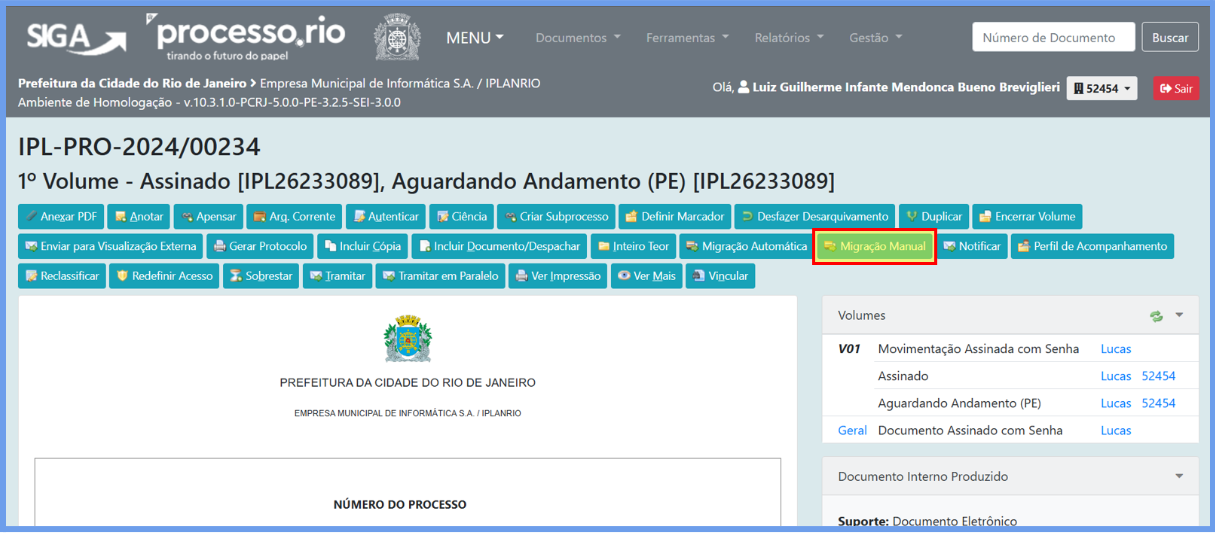Collapse the Documento Interno Produzido panel
The image size is (1215, 533).
pyautogui.click(x=1179, y=476)
